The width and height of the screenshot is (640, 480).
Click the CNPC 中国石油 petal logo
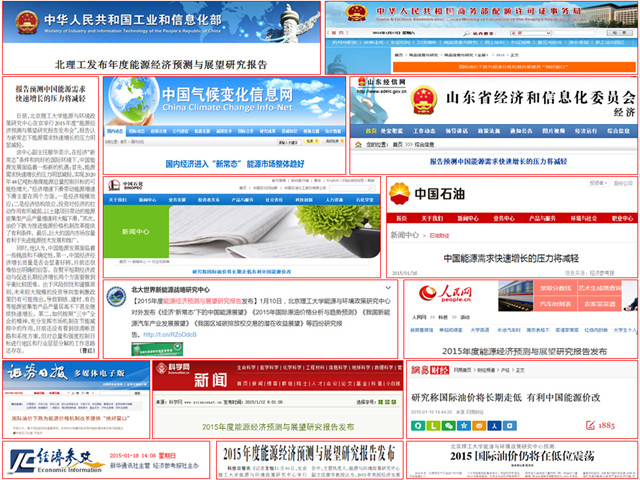(400, 192)
